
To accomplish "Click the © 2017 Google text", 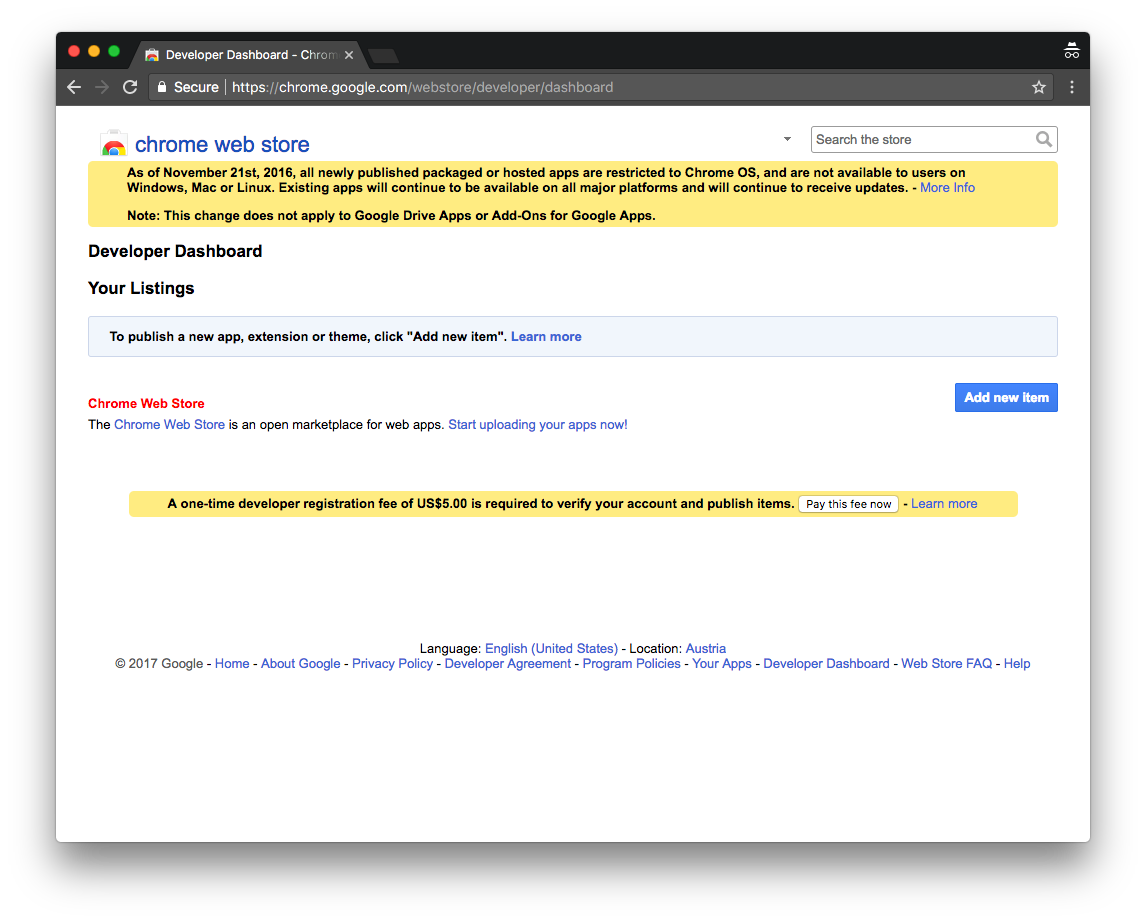I will (x=159, y=663).
